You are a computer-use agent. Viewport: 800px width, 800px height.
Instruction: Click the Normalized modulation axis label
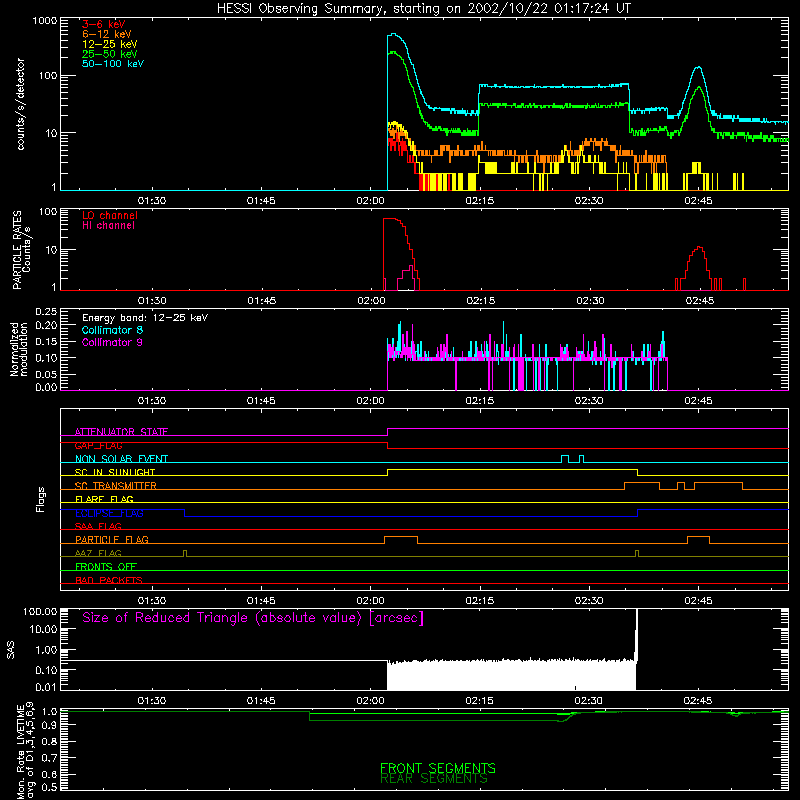point(18,349)
